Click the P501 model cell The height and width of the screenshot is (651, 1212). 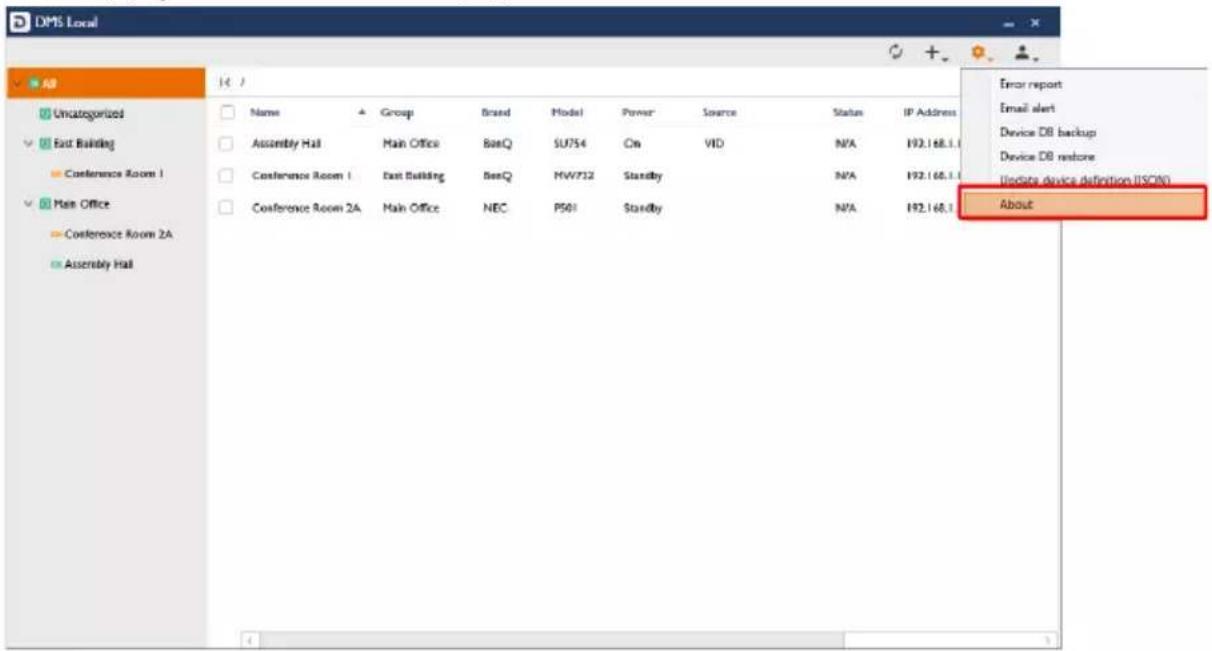point(566,207)
